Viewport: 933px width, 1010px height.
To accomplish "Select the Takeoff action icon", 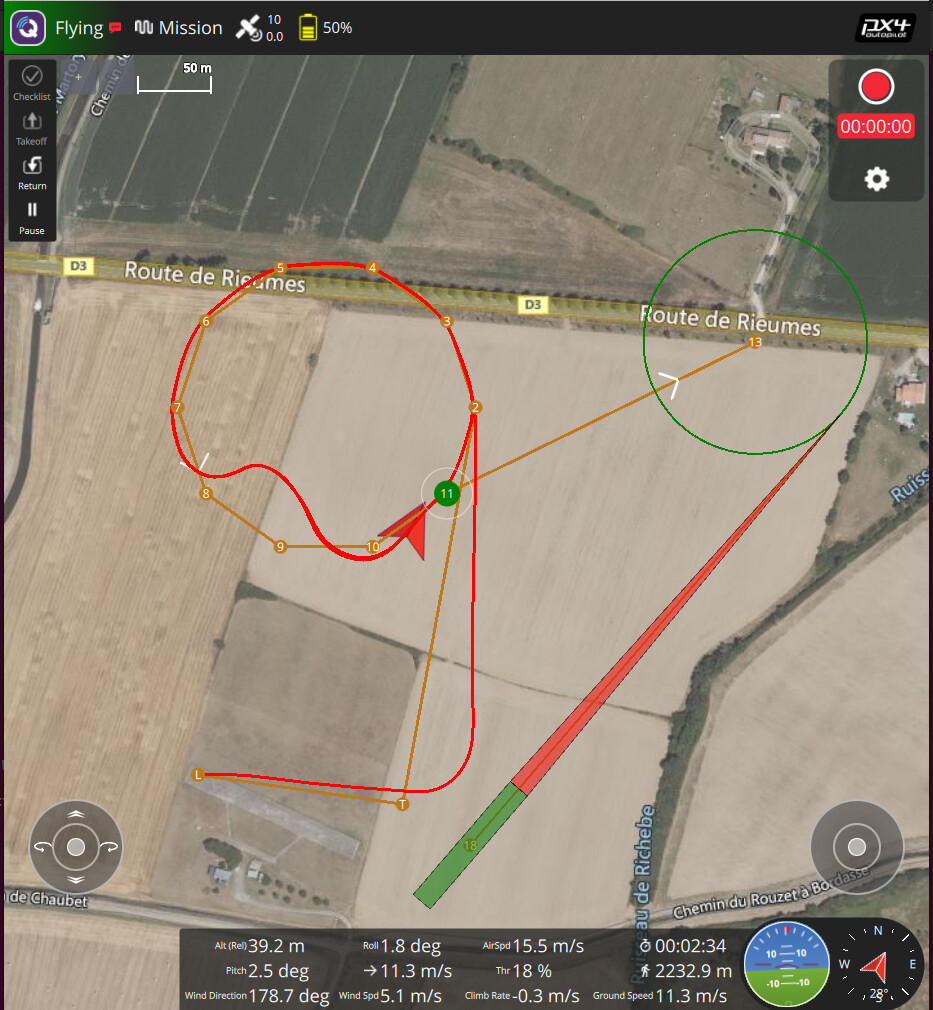I will [32, 128].
